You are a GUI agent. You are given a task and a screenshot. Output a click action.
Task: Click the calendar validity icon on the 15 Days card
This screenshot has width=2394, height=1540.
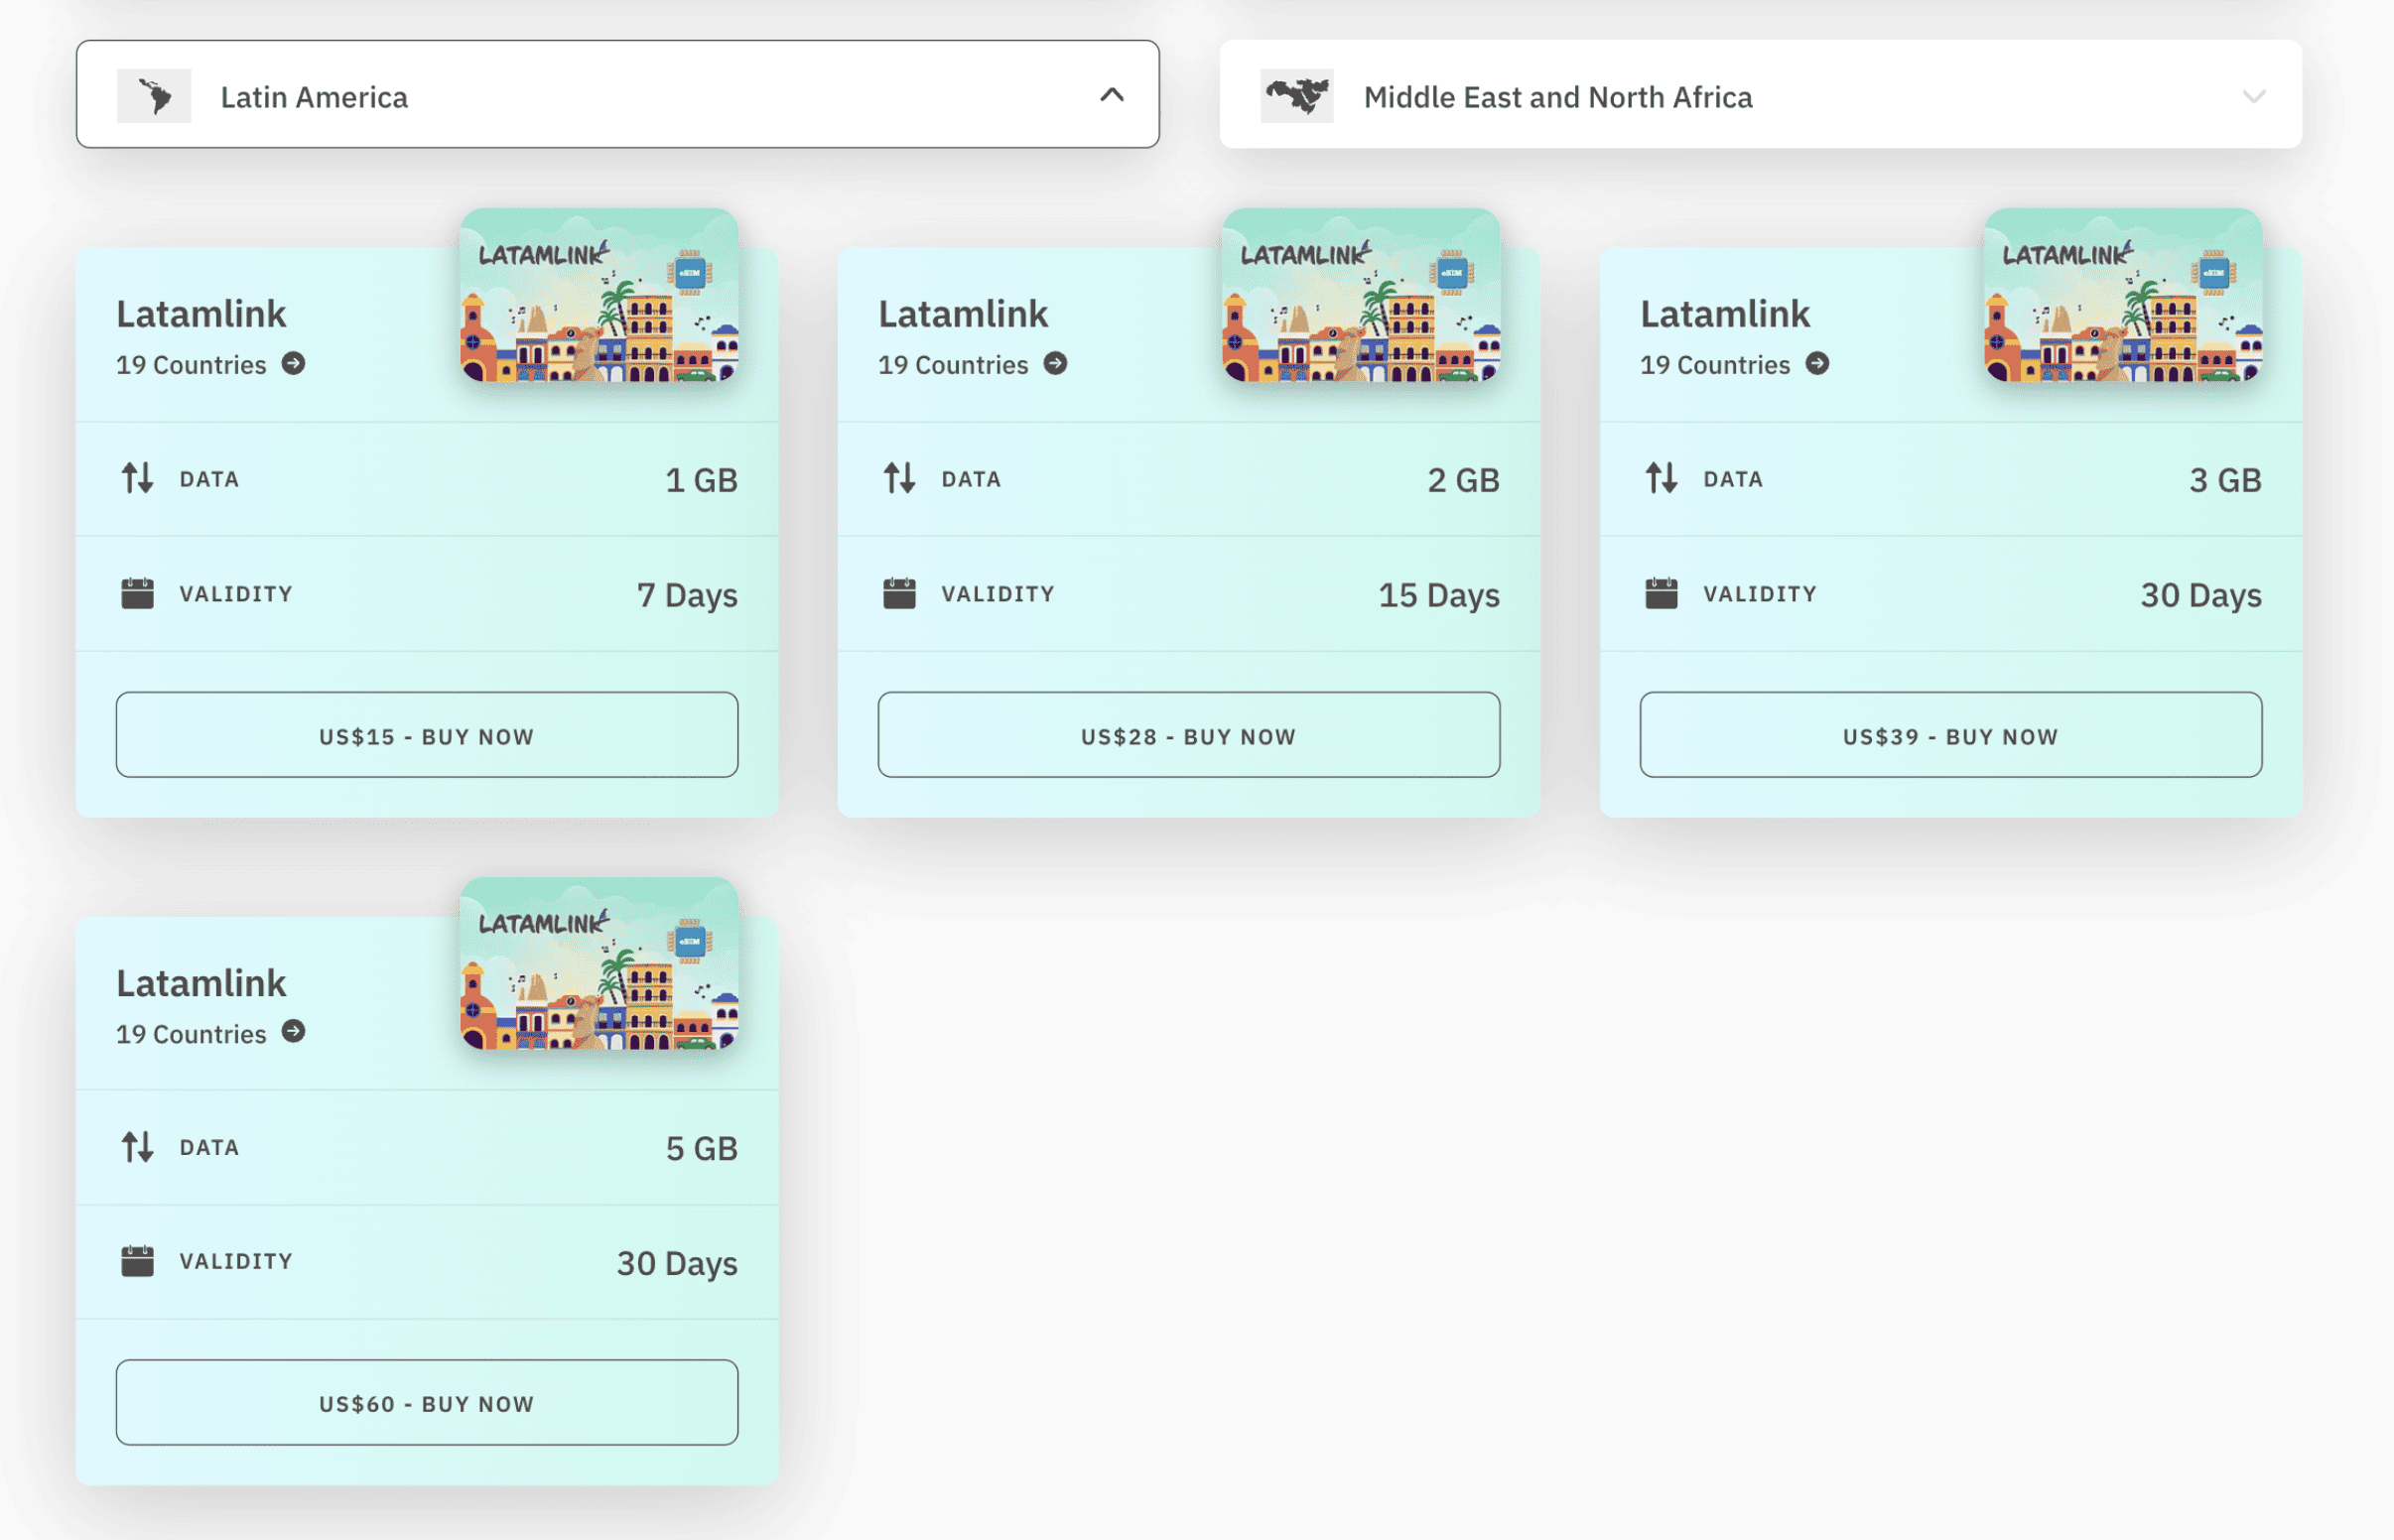pyautogui.click(x=899, y=593)
